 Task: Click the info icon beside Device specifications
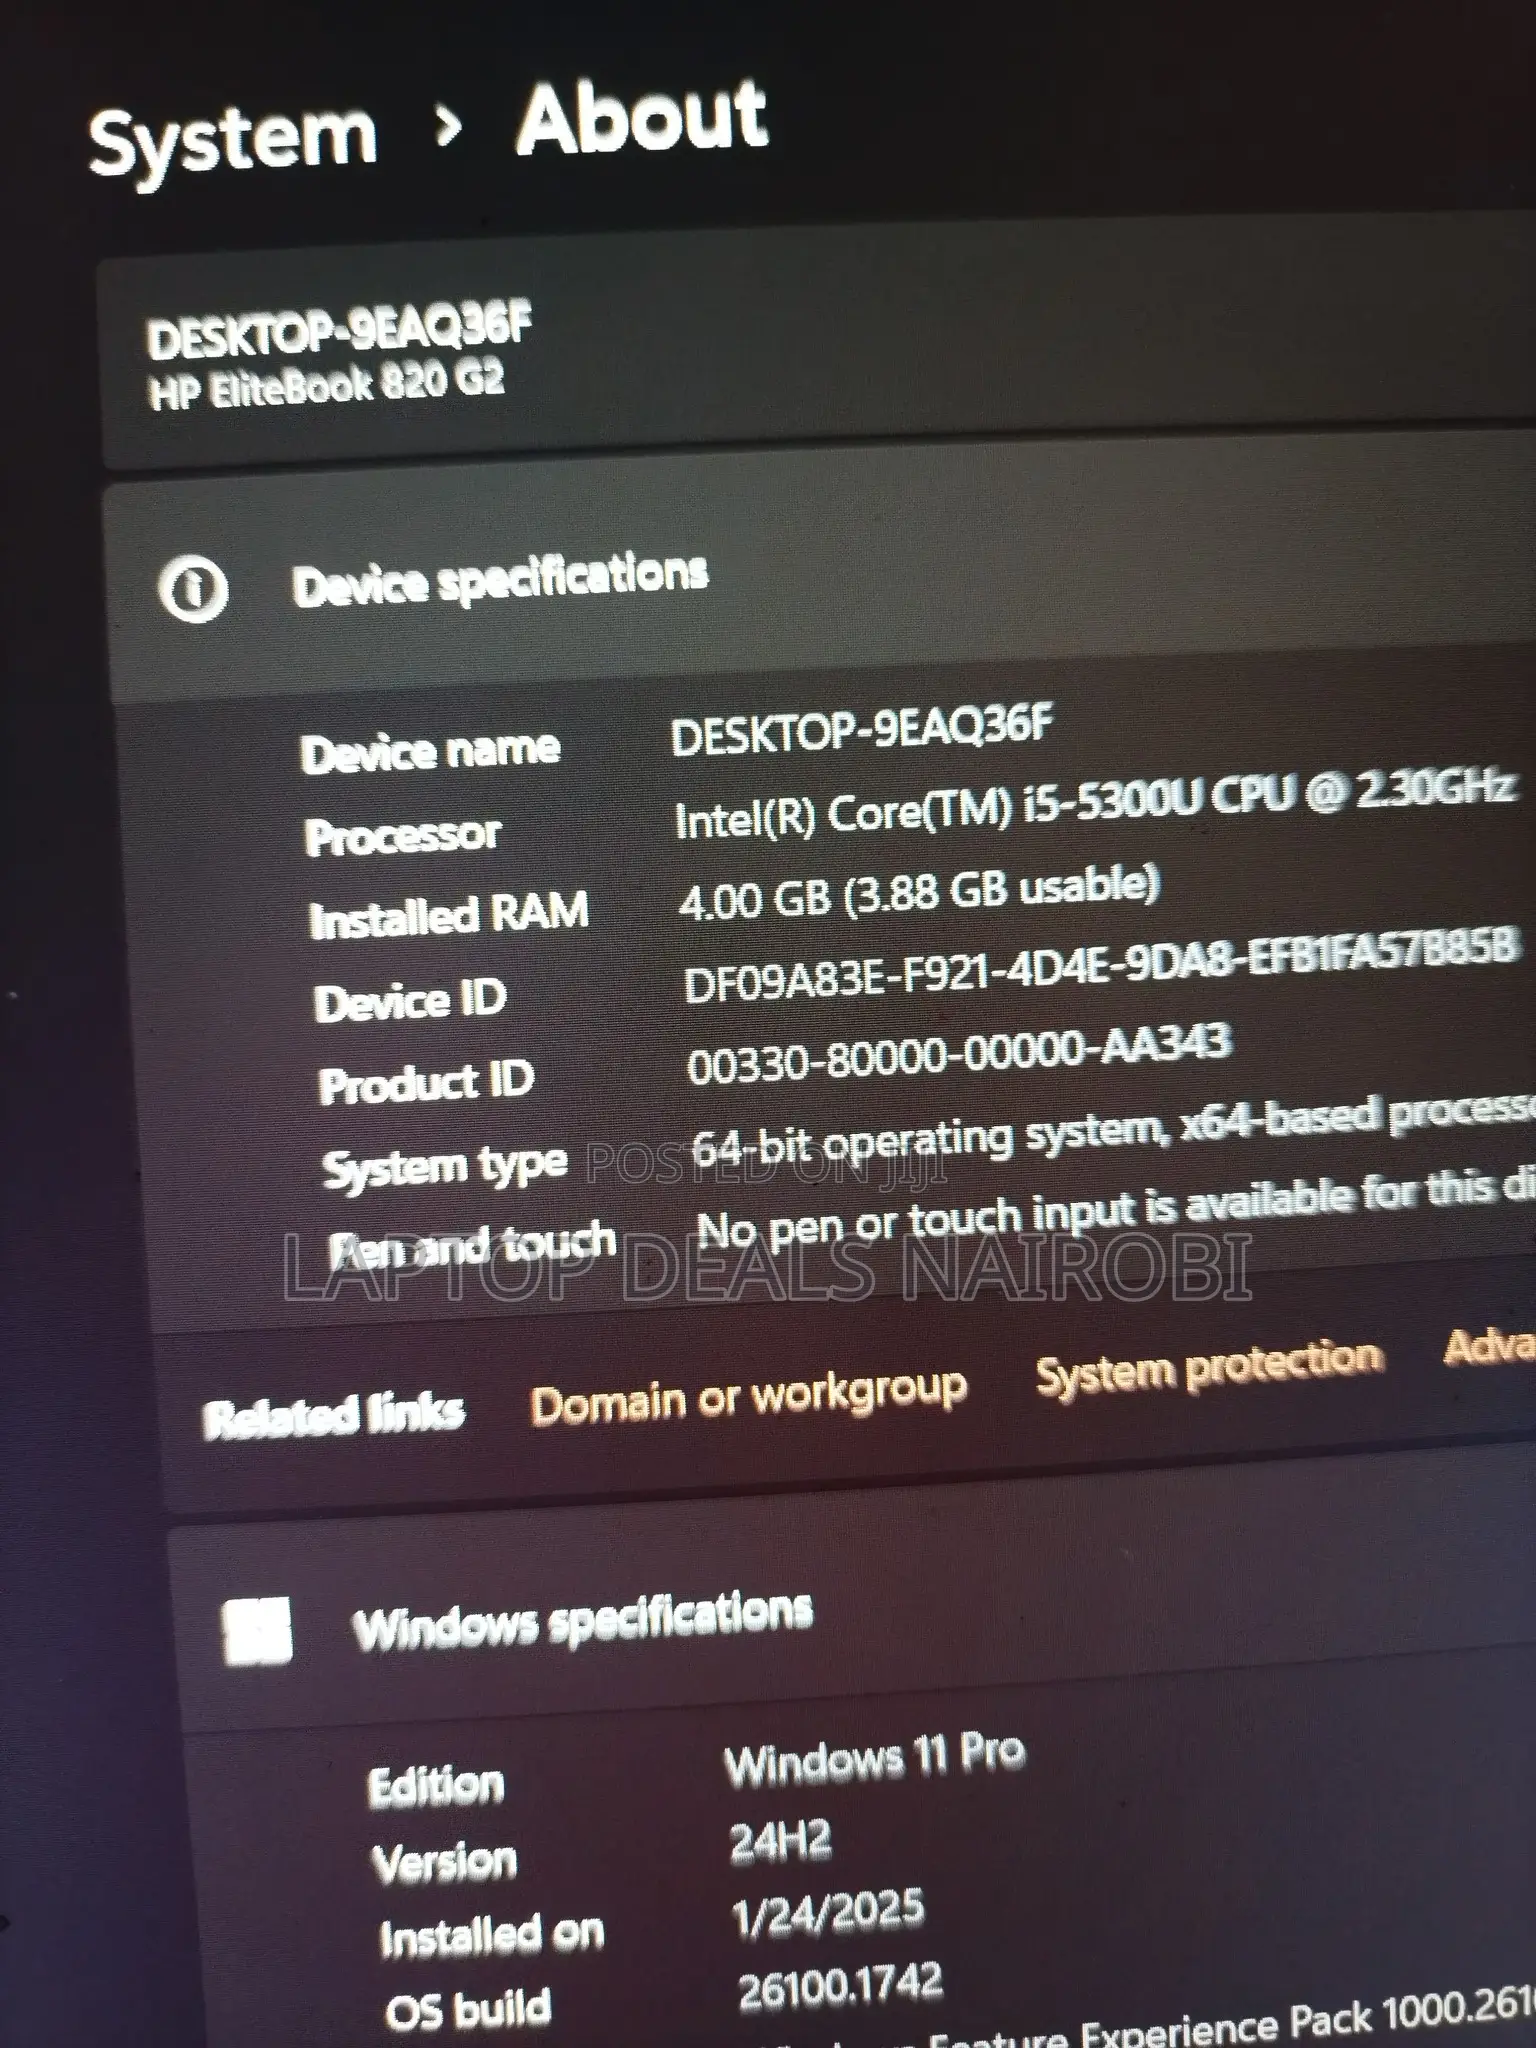193,589
